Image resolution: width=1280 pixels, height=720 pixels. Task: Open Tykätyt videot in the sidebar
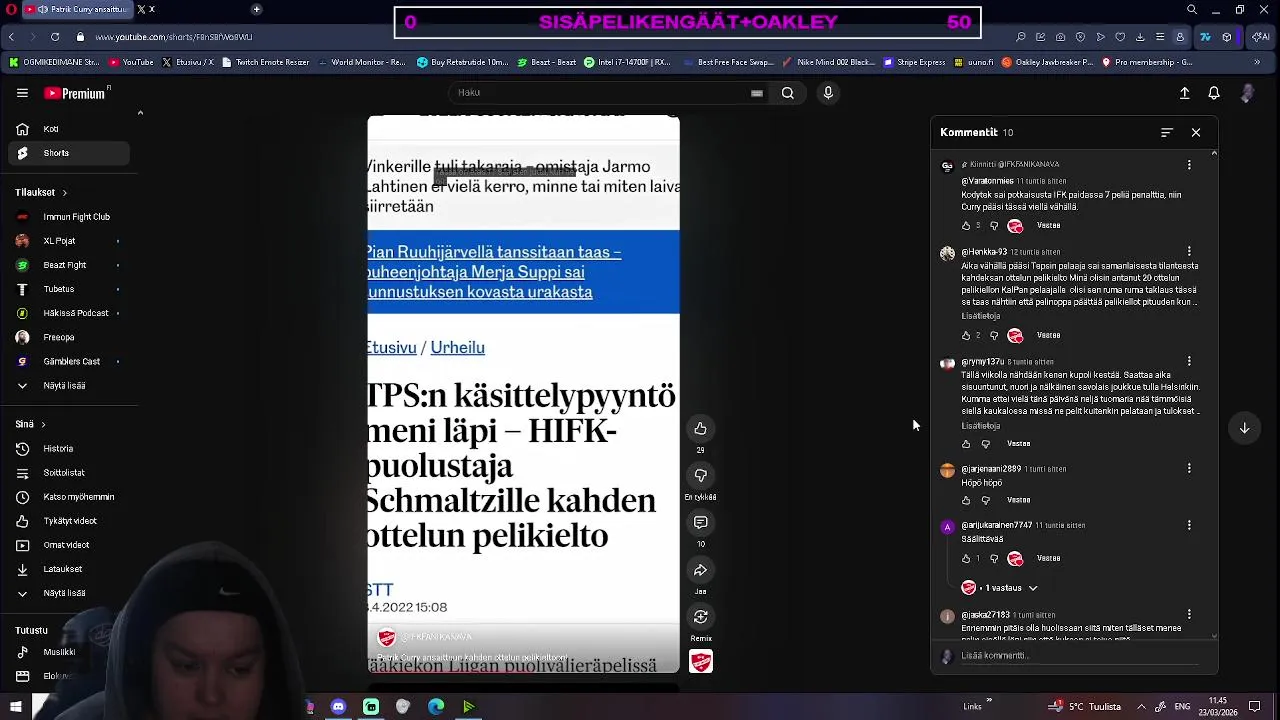pos(68,521)
